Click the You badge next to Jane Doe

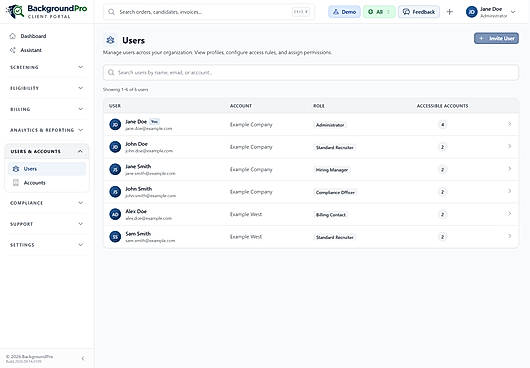pyautogui.click(x=154, y=122)
